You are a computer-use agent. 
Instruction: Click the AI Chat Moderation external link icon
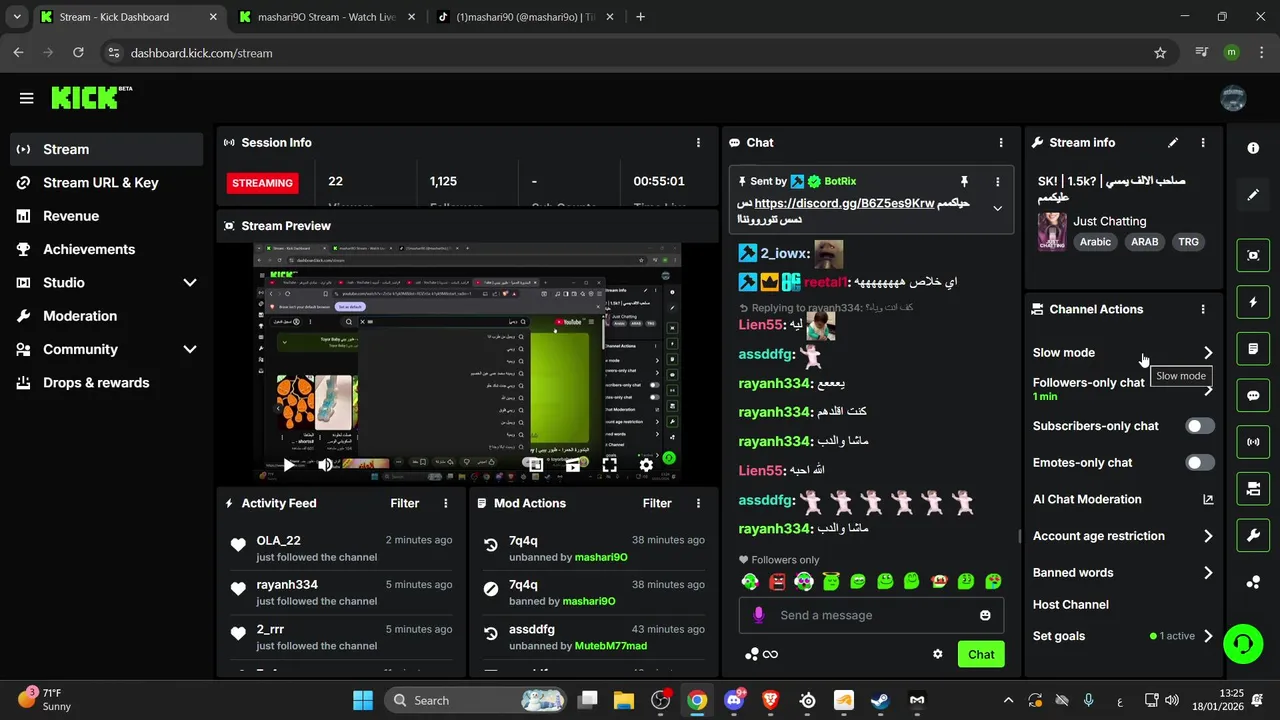pos(1208,499)
